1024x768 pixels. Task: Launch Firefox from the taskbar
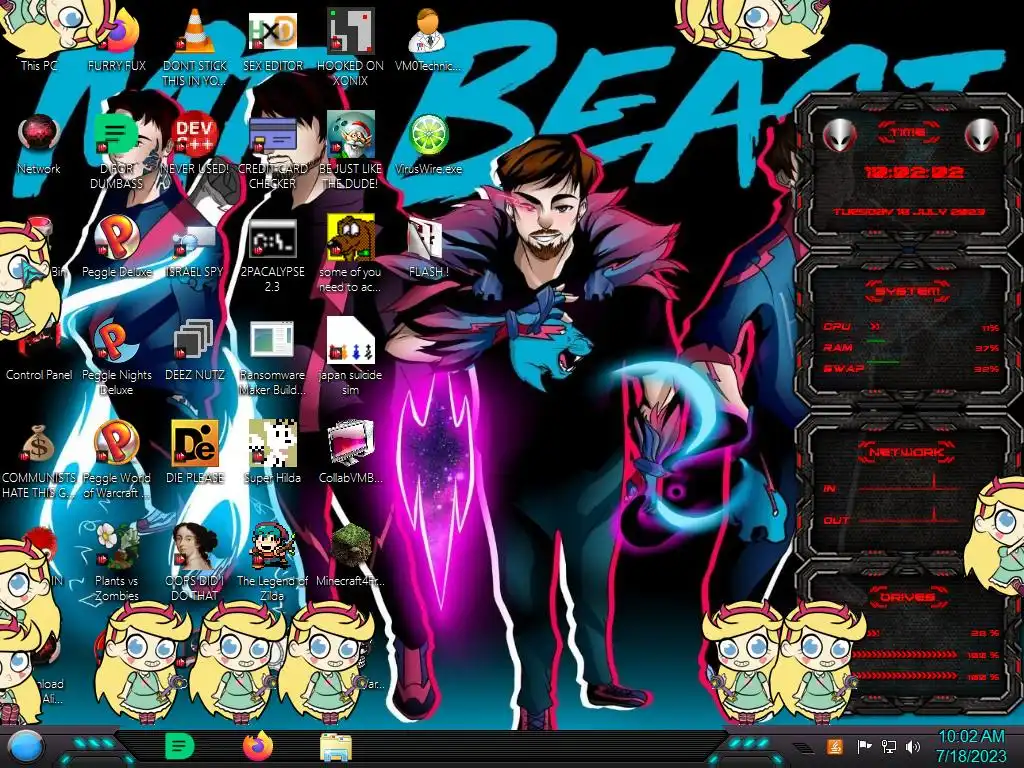[257, 746]
